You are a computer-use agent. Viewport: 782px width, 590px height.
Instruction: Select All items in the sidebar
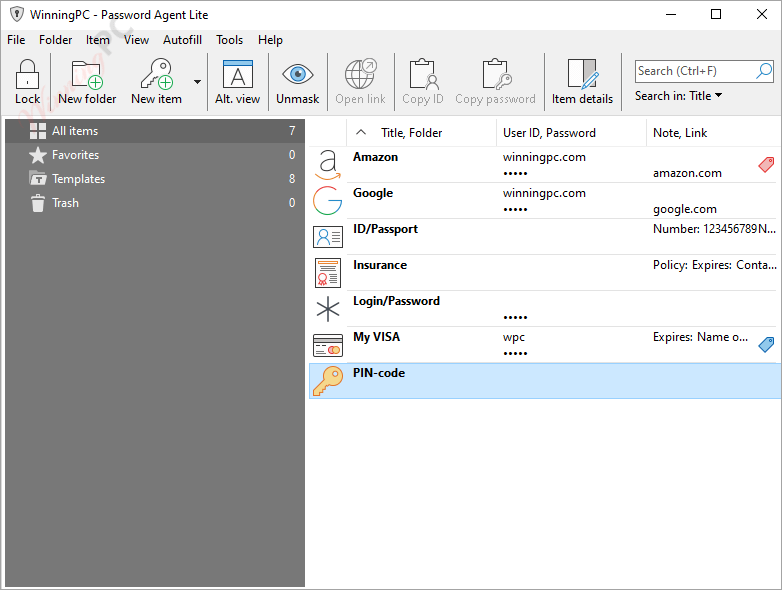tap(155, 131)
